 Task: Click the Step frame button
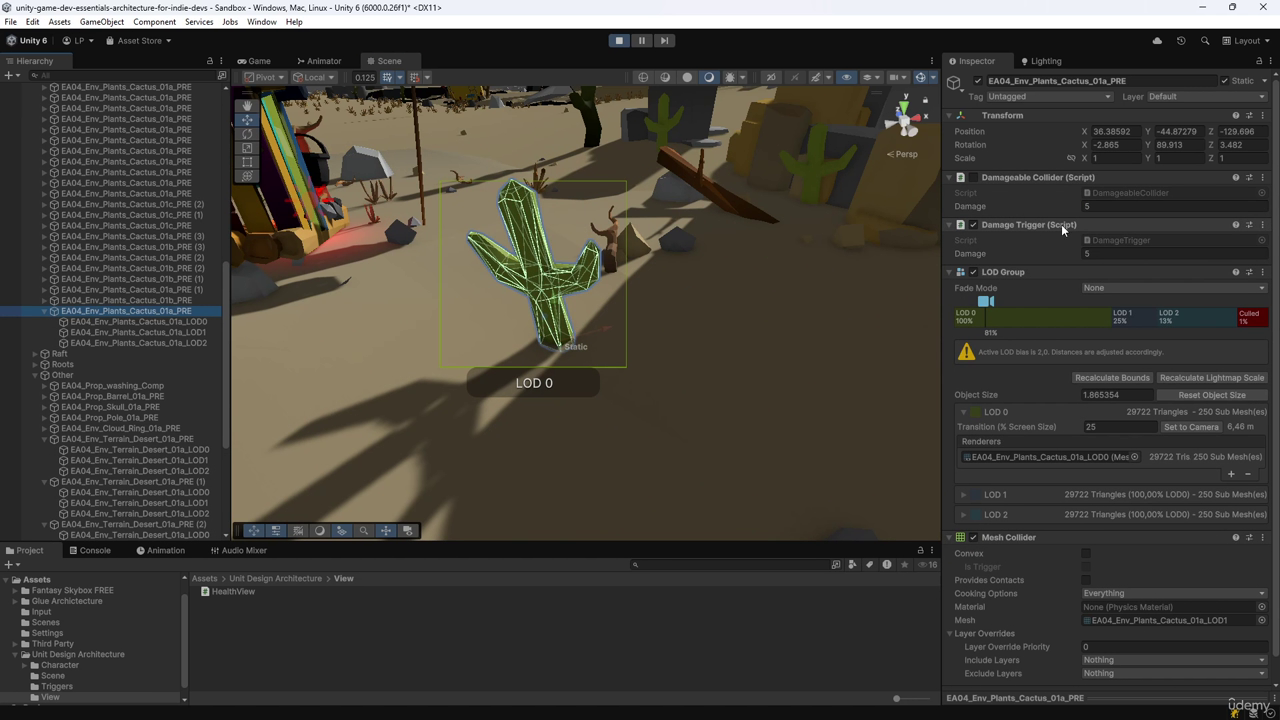pyautogui.click(x=664, y=41)
